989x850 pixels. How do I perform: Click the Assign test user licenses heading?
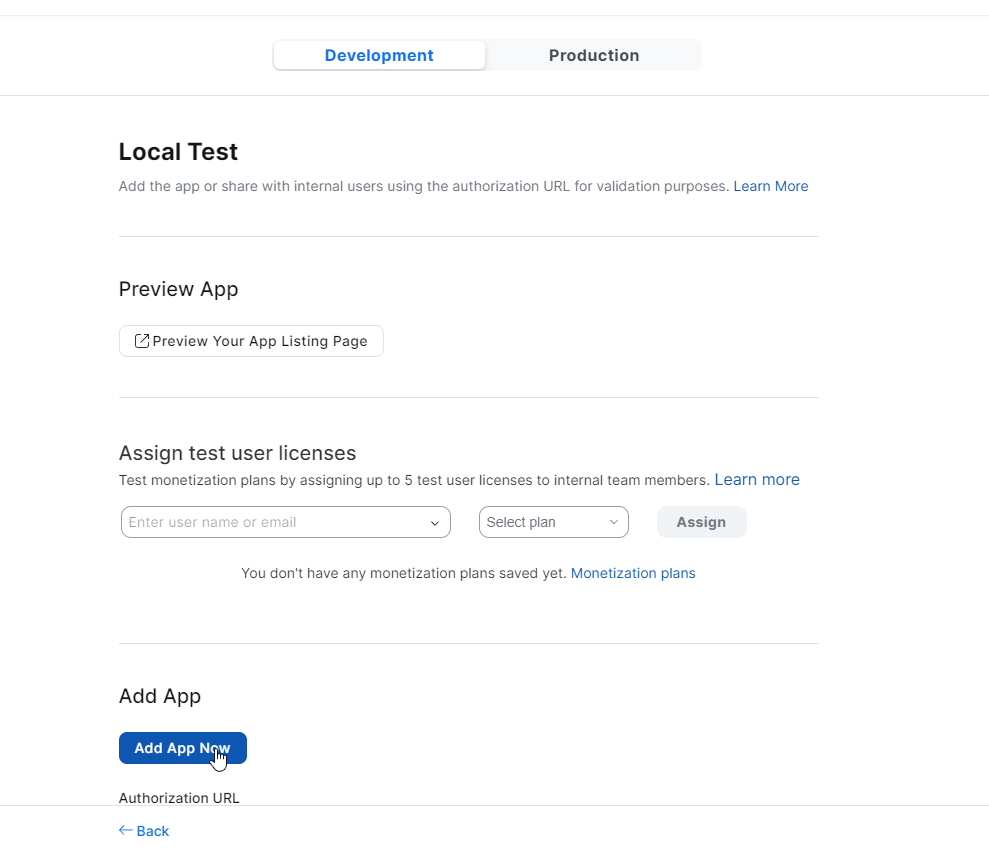pos(237,453)
